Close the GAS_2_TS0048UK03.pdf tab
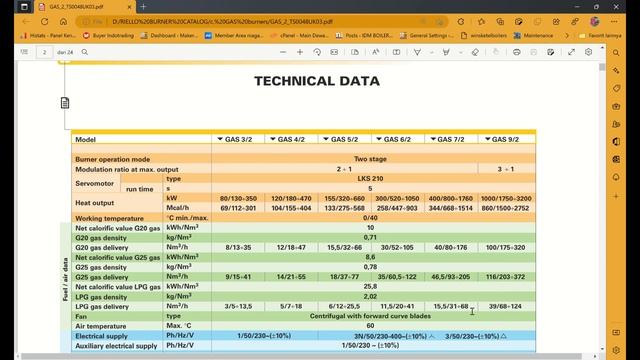640x360 pixels. 129,7
